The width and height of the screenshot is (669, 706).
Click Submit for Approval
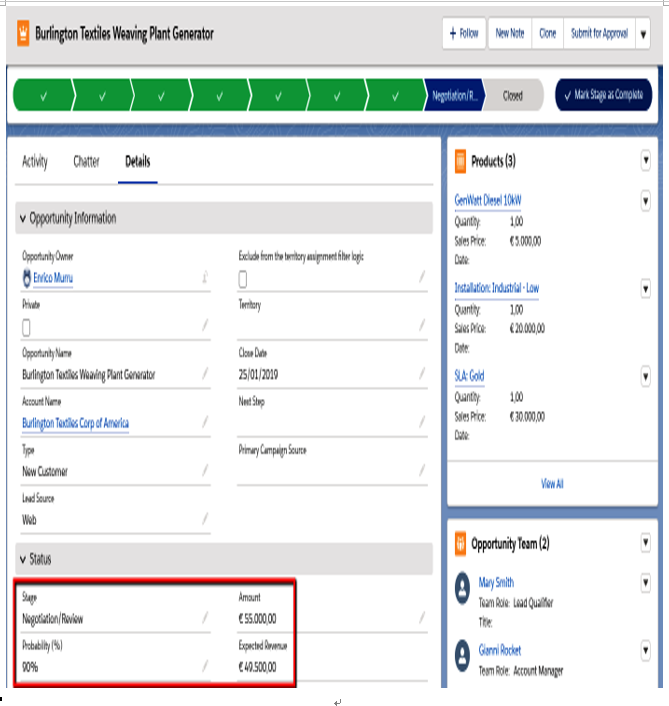pyautogui.click(x=599, y=33)
